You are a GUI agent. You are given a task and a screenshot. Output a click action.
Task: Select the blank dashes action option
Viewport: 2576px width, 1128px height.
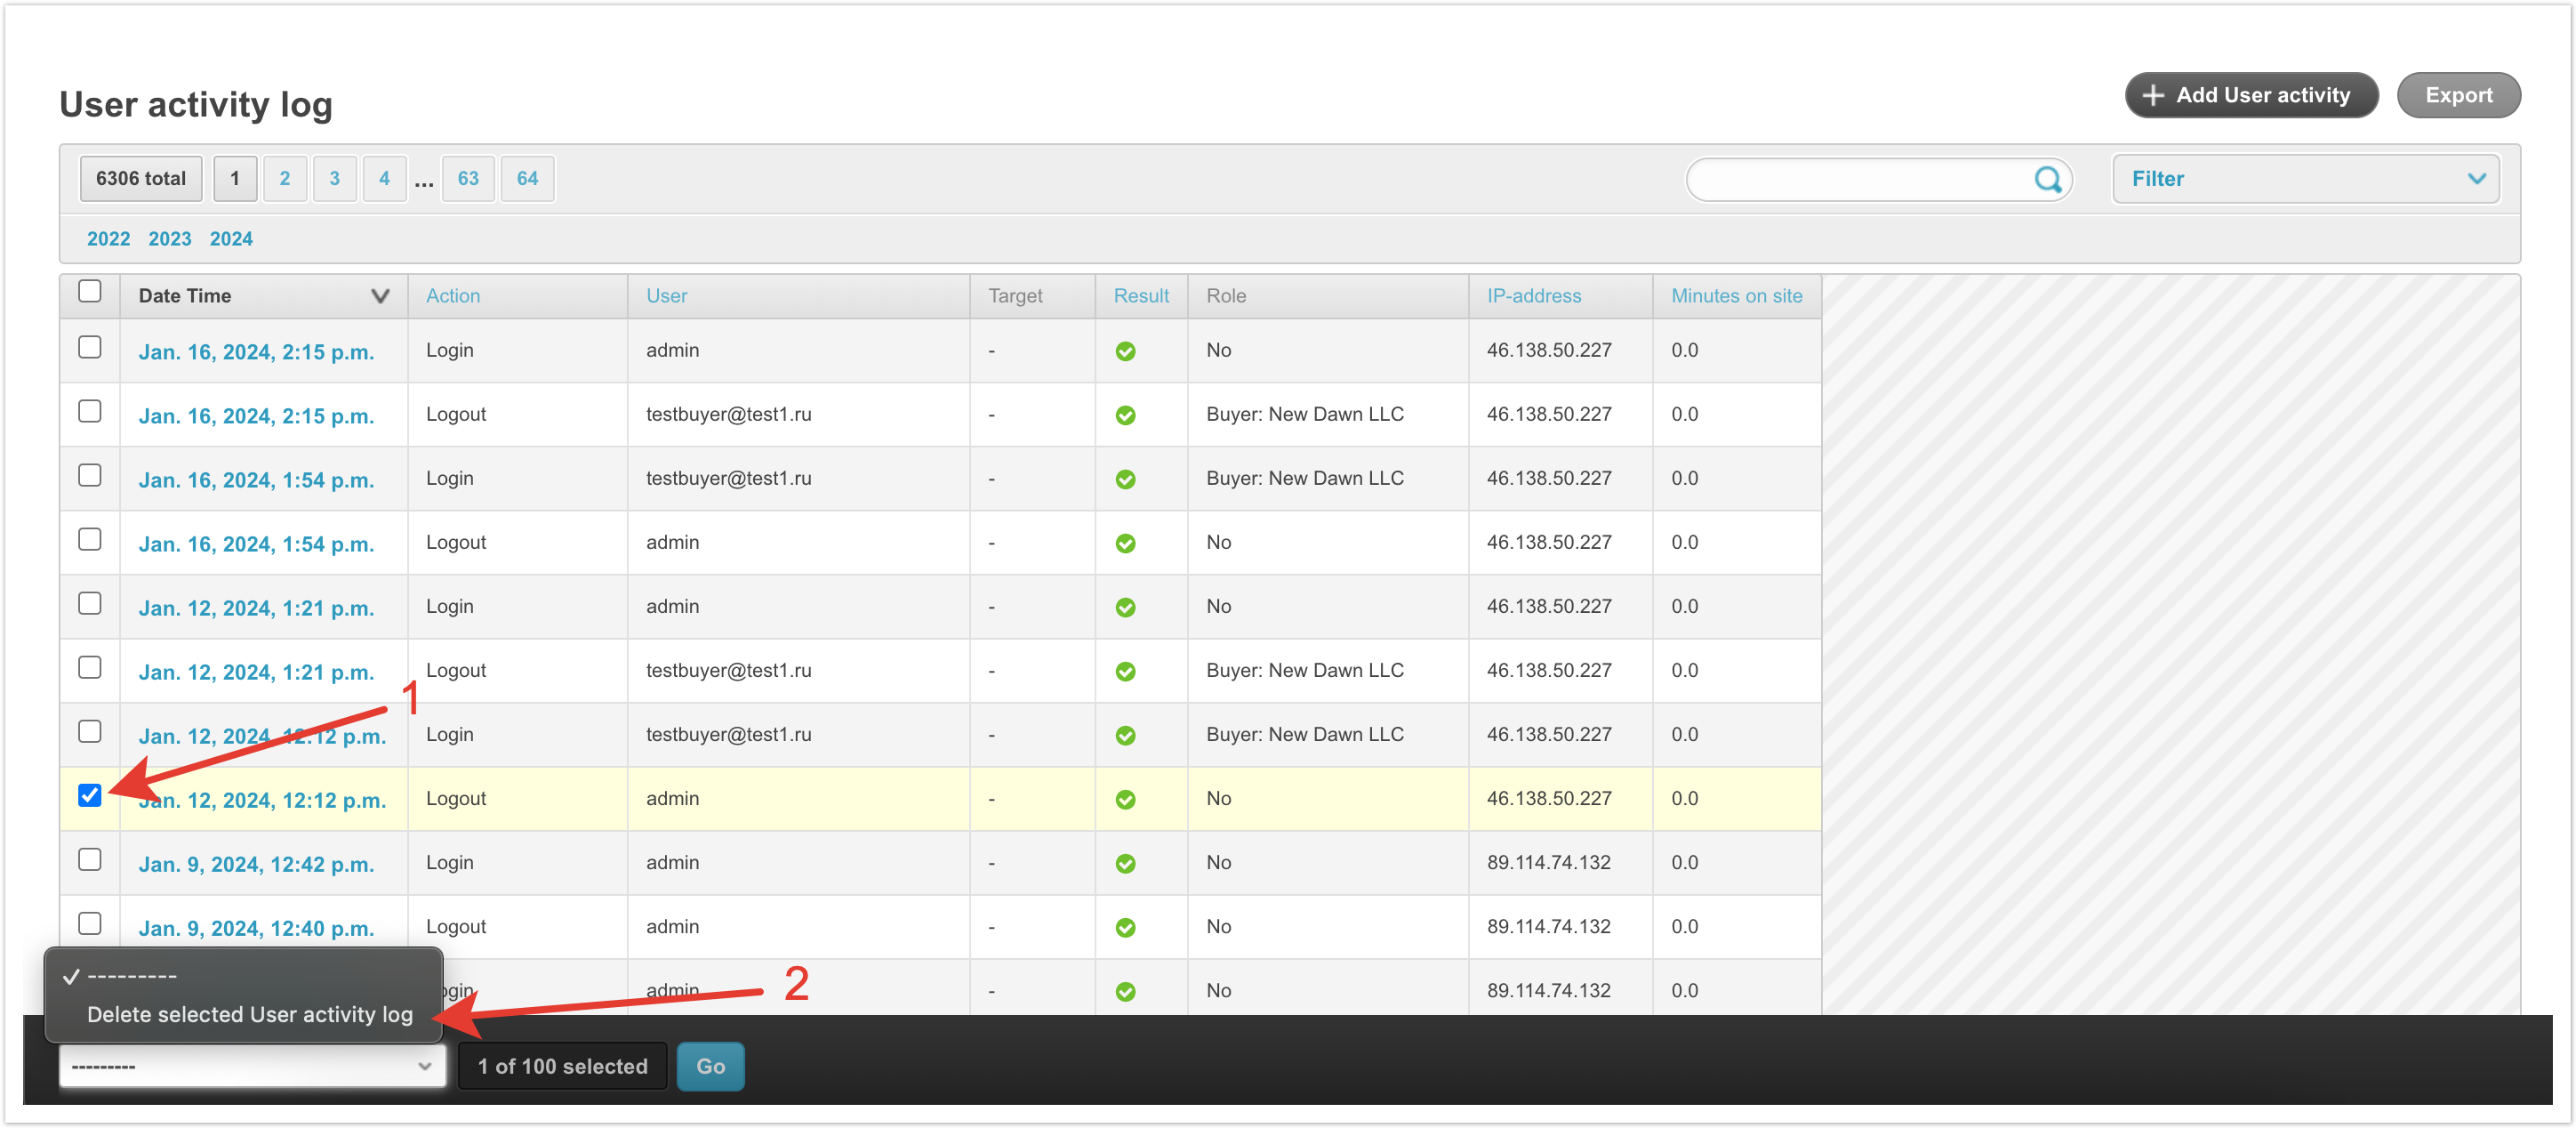pyautogui.click(x=132, y=976)
